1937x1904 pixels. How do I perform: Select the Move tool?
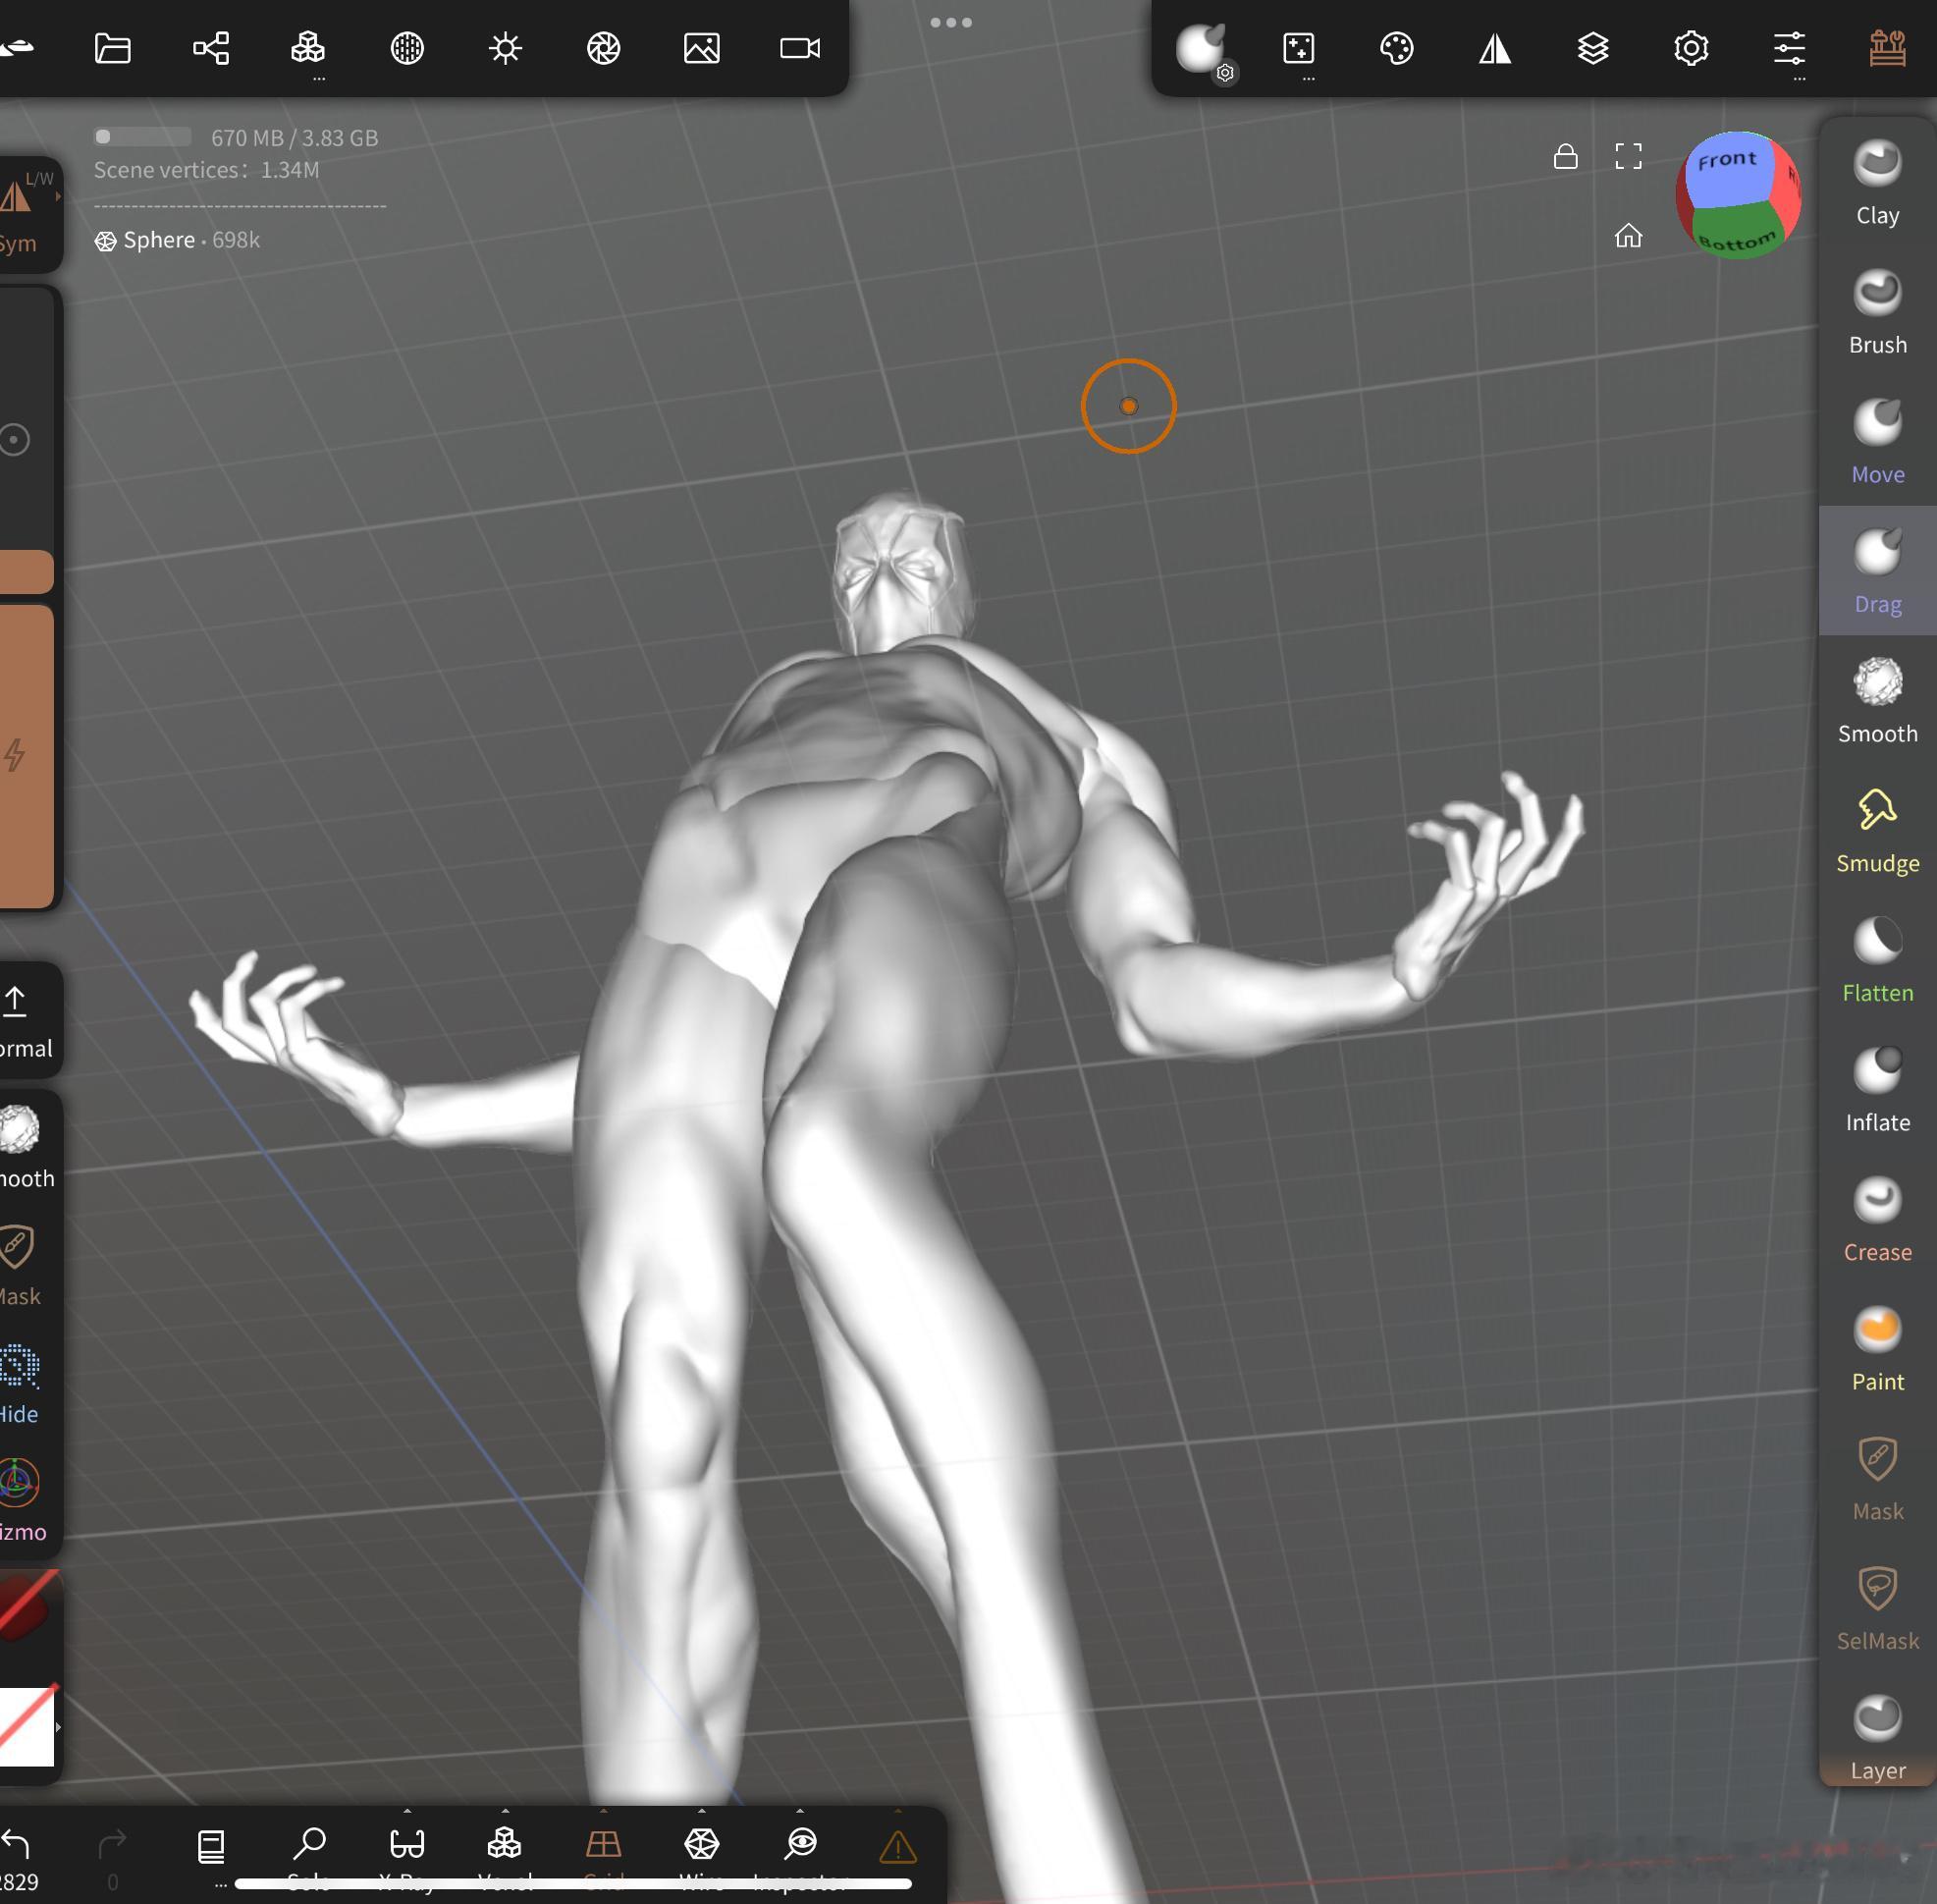[1877, 443]
